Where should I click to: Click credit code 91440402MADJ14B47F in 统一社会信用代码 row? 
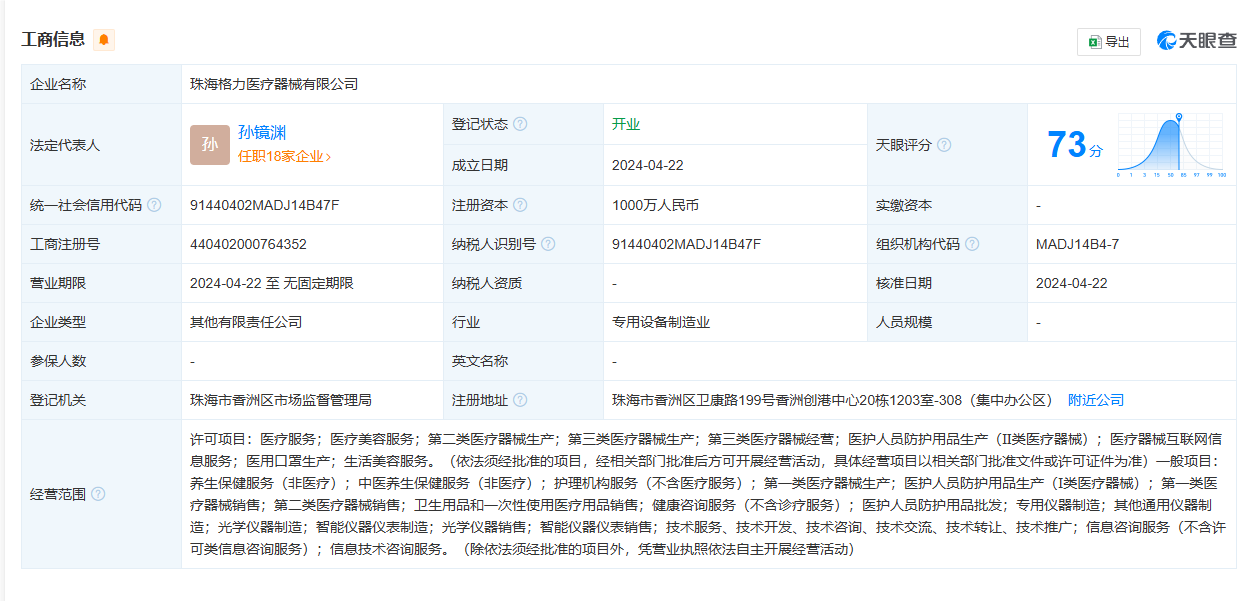coord(265,205)
